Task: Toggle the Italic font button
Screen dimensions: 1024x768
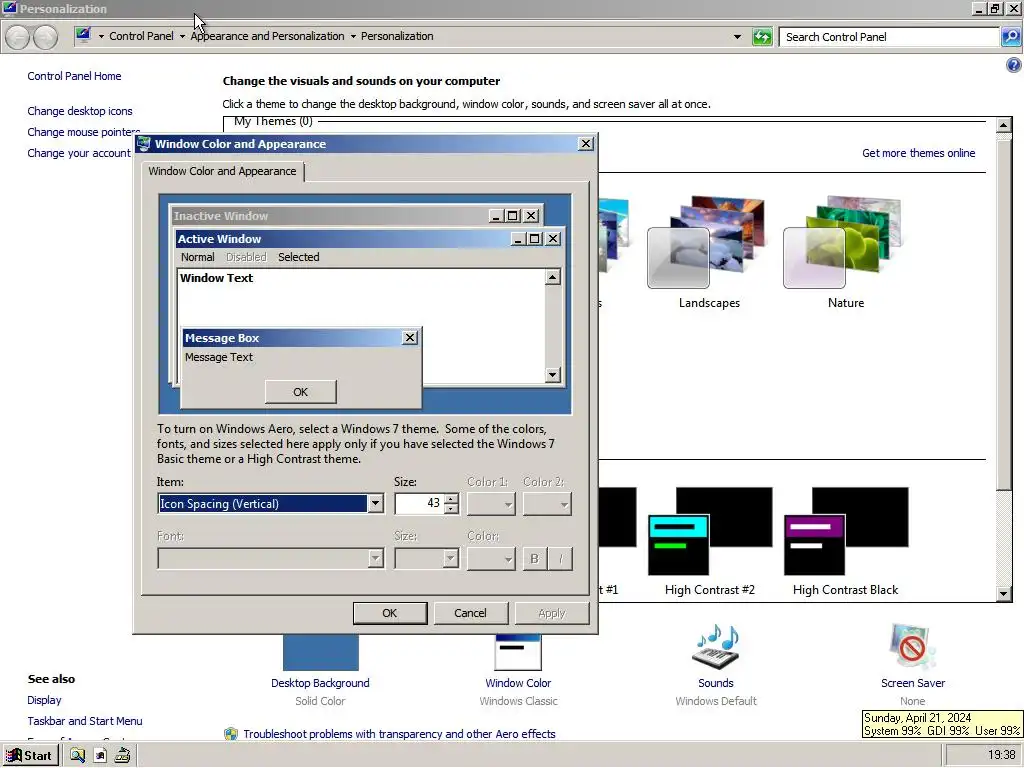Action: click(560, 559)
